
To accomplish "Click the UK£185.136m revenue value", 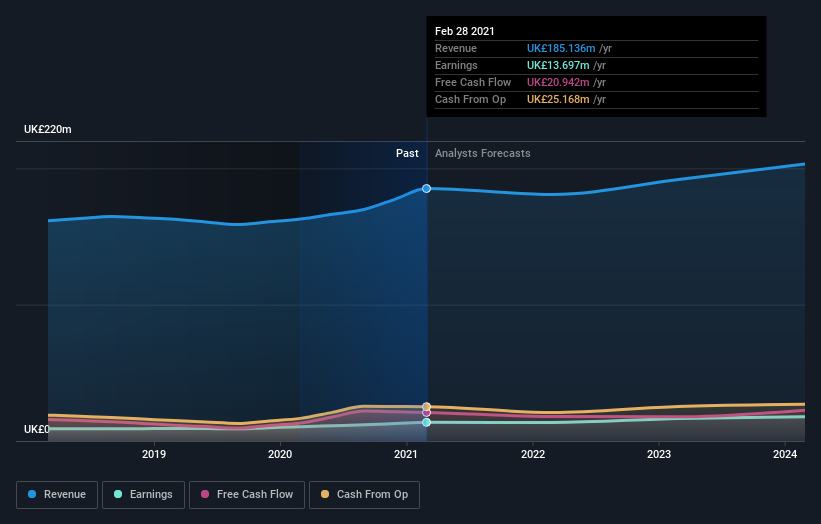I will (561, 48).
